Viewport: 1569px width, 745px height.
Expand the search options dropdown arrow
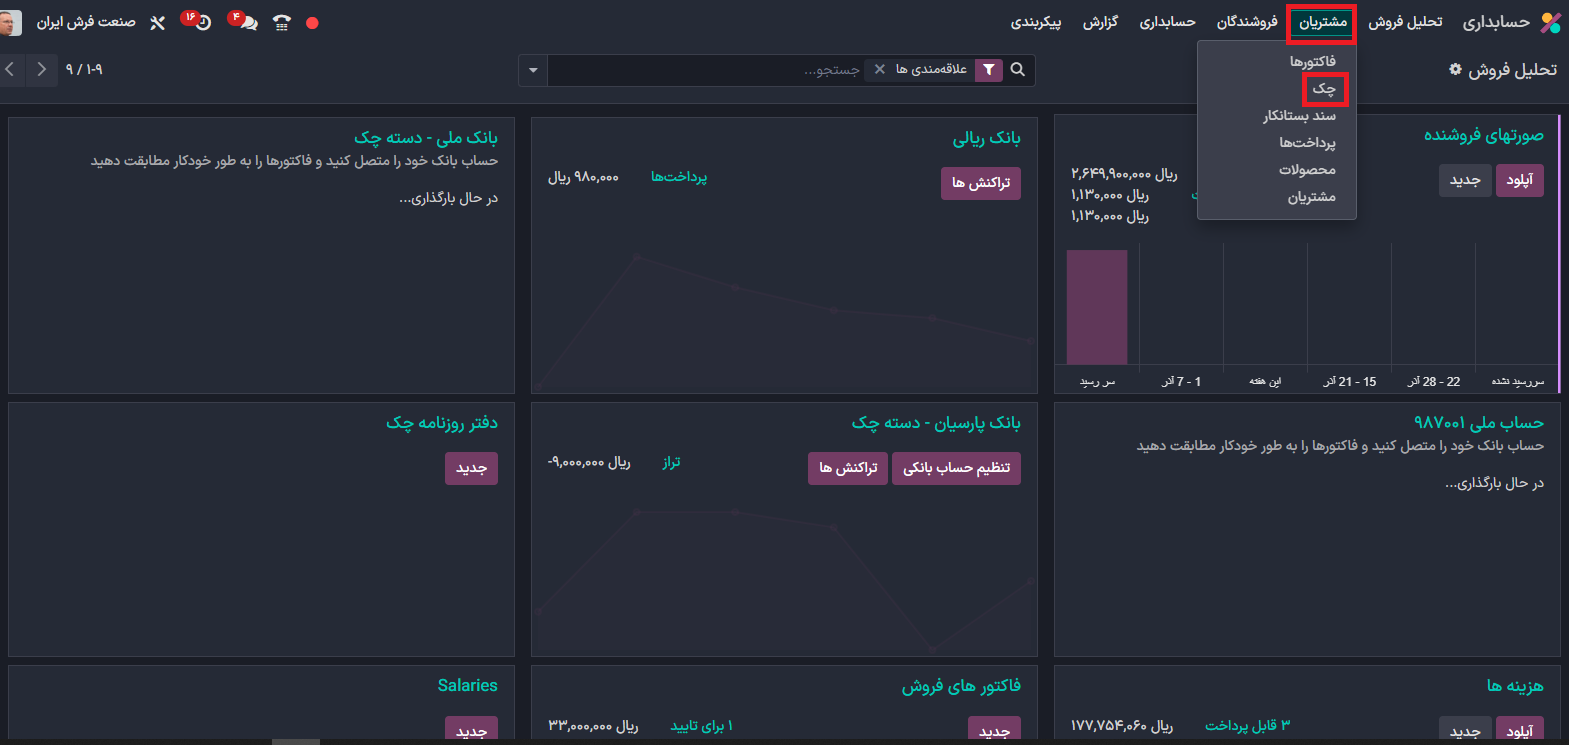[x=533, y=70]
